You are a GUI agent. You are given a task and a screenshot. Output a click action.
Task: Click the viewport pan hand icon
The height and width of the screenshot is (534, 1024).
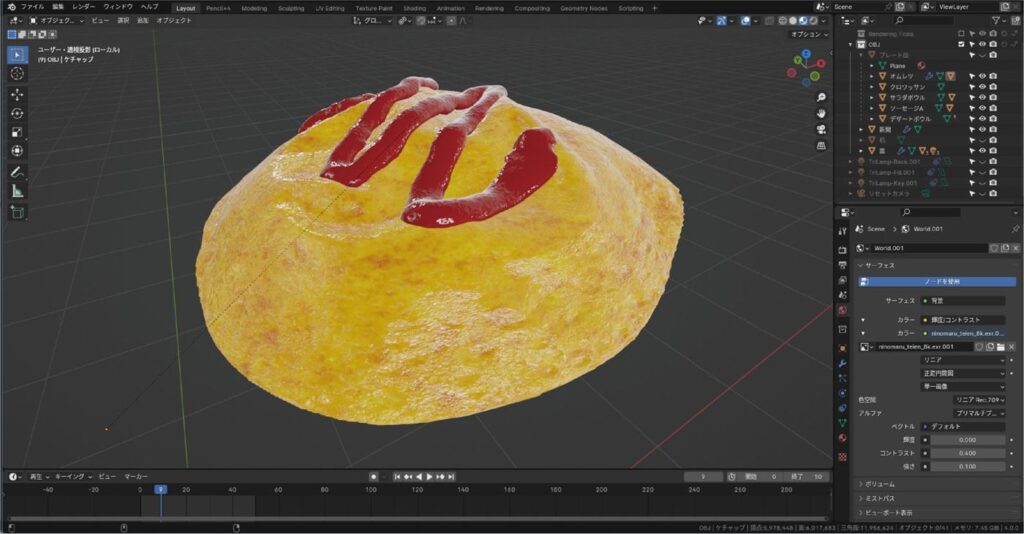[x=821, y=114]
